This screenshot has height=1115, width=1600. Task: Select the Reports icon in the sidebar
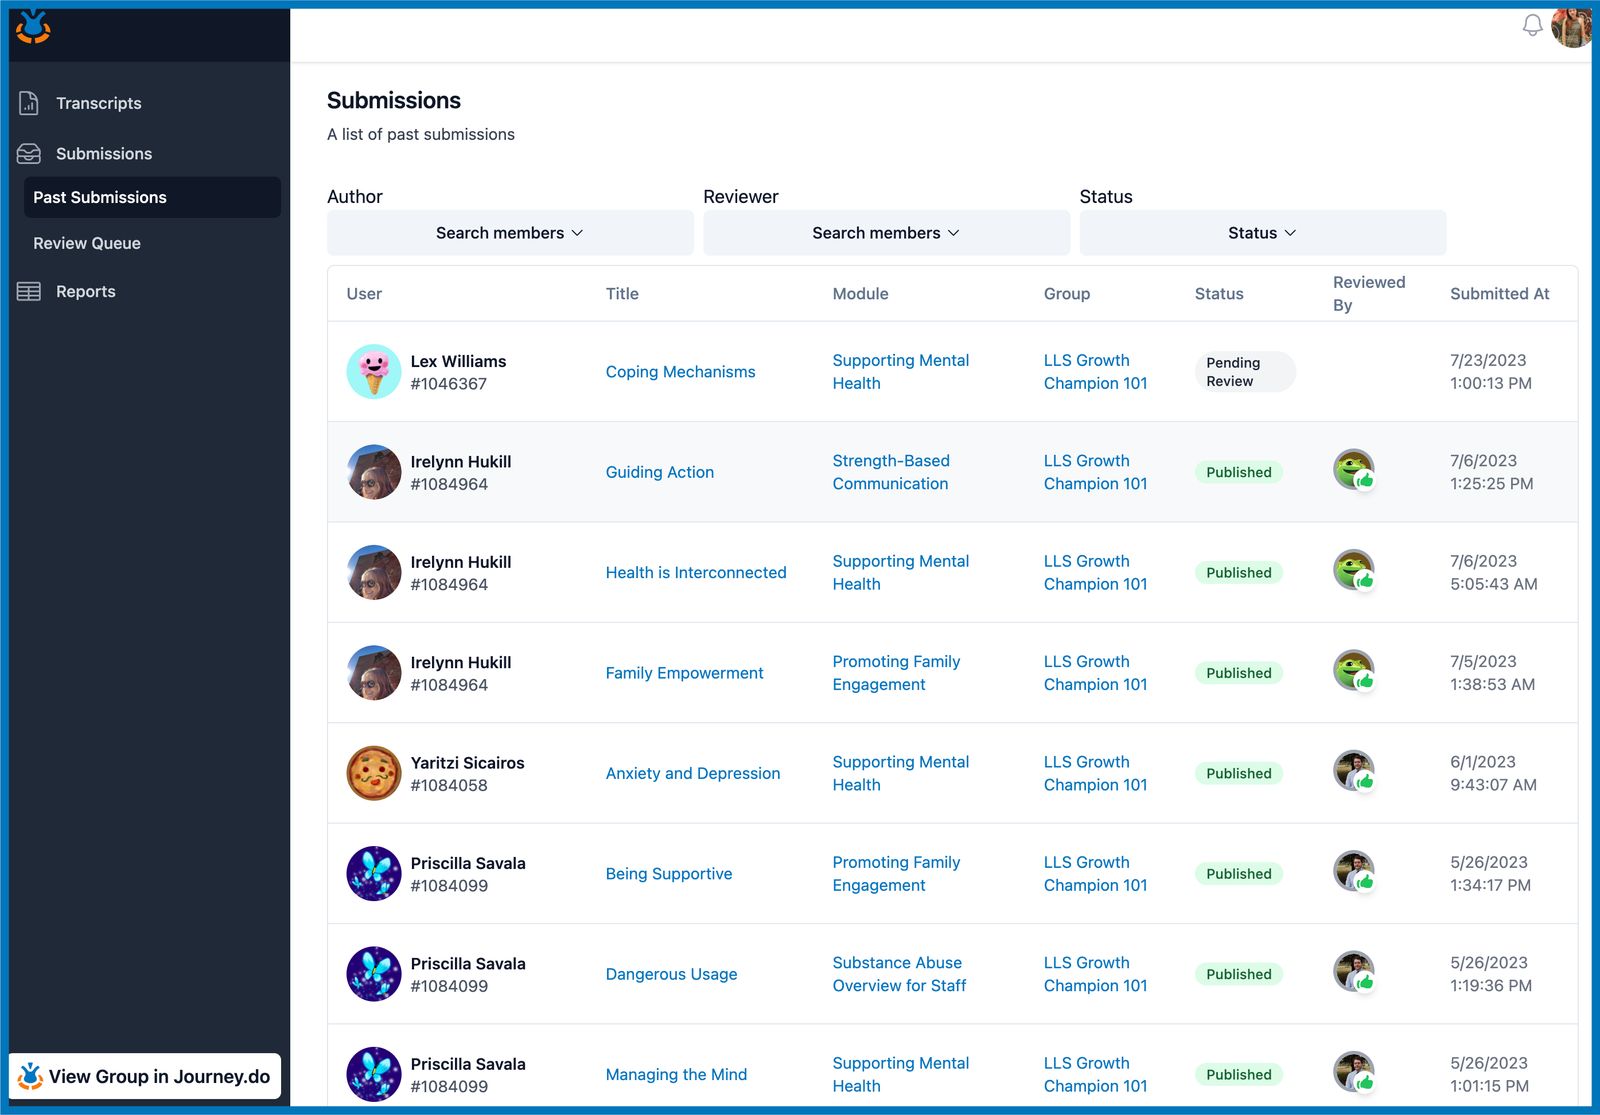[28, 291]
